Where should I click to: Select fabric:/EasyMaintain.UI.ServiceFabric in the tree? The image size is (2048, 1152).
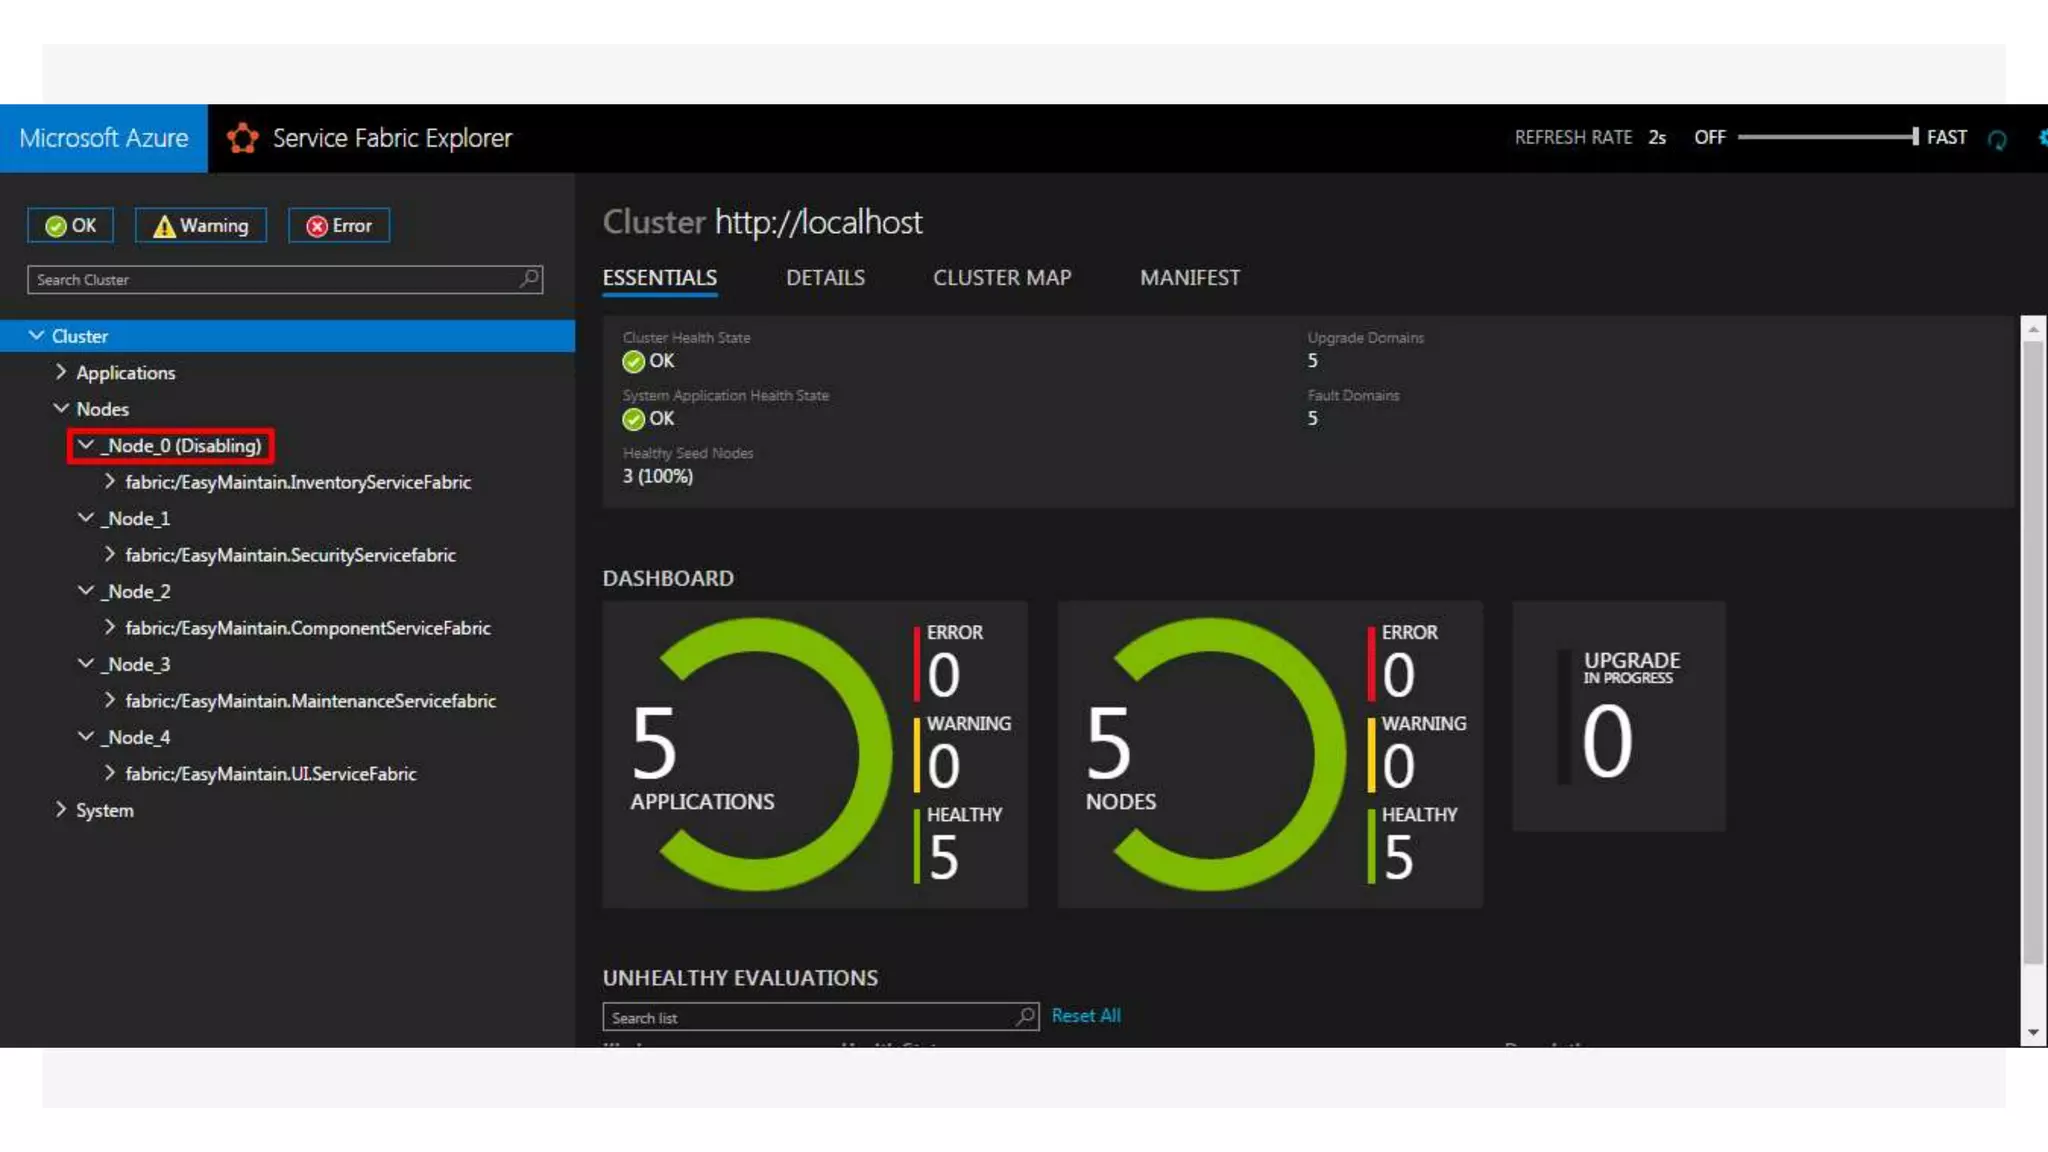270,774
